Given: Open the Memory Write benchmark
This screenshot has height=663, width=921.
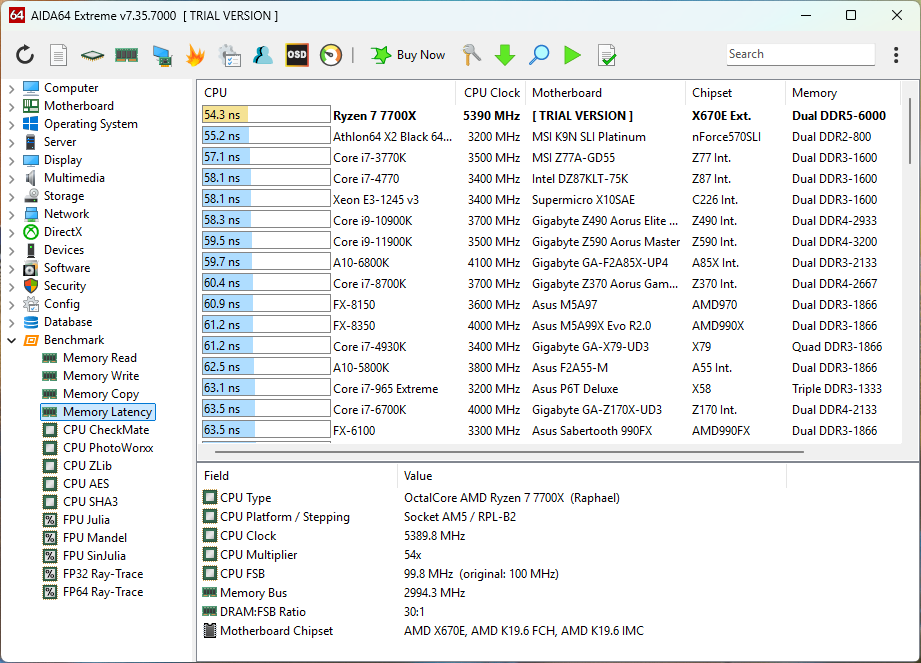Looking at the screenshot, I should point(101,376).
